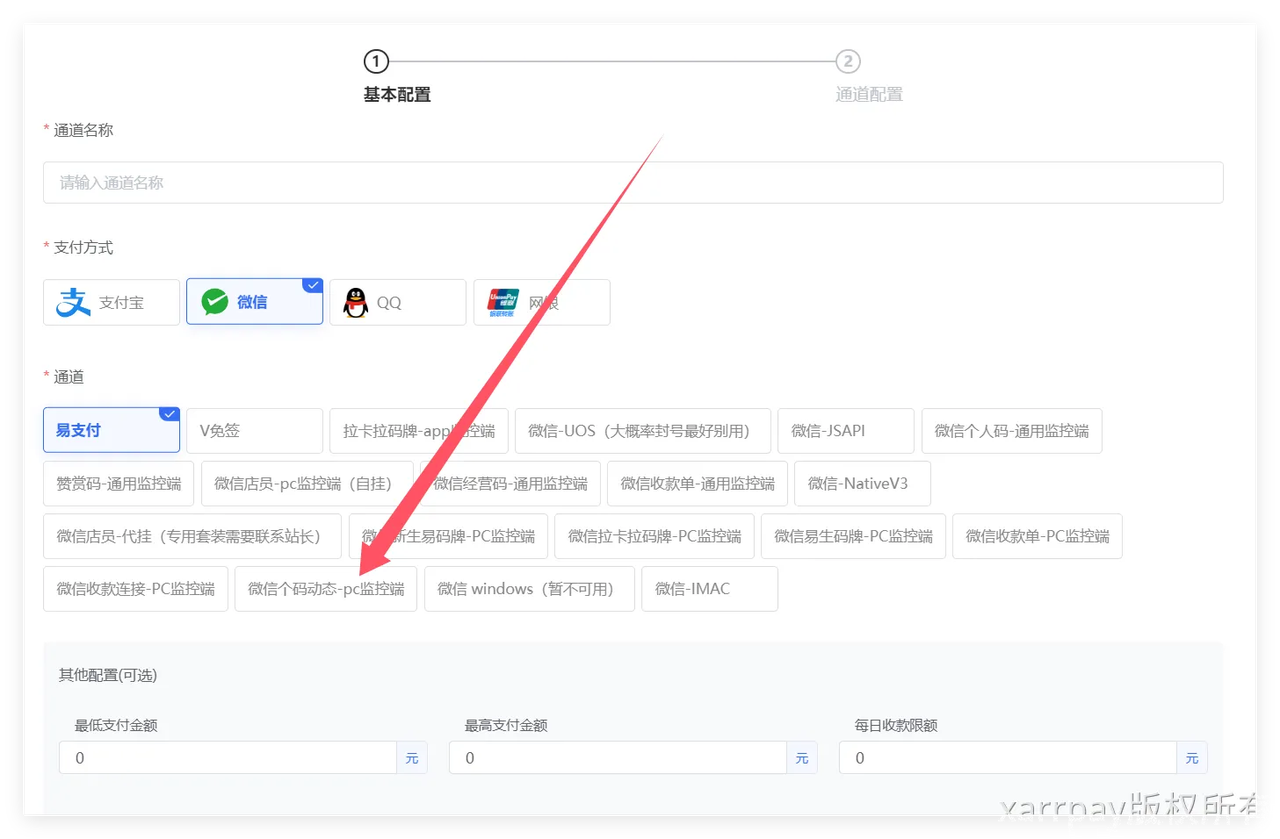This screenshot has width=1280, height=839.
Task: Pick the UnionPay (网银) payment method
Action: pyautogui.click(x=541, y=302)
